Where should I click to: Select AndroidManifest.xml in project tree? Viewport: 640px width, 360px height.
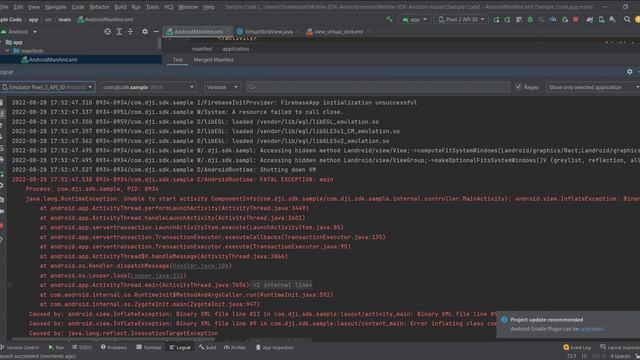point(49,60)
